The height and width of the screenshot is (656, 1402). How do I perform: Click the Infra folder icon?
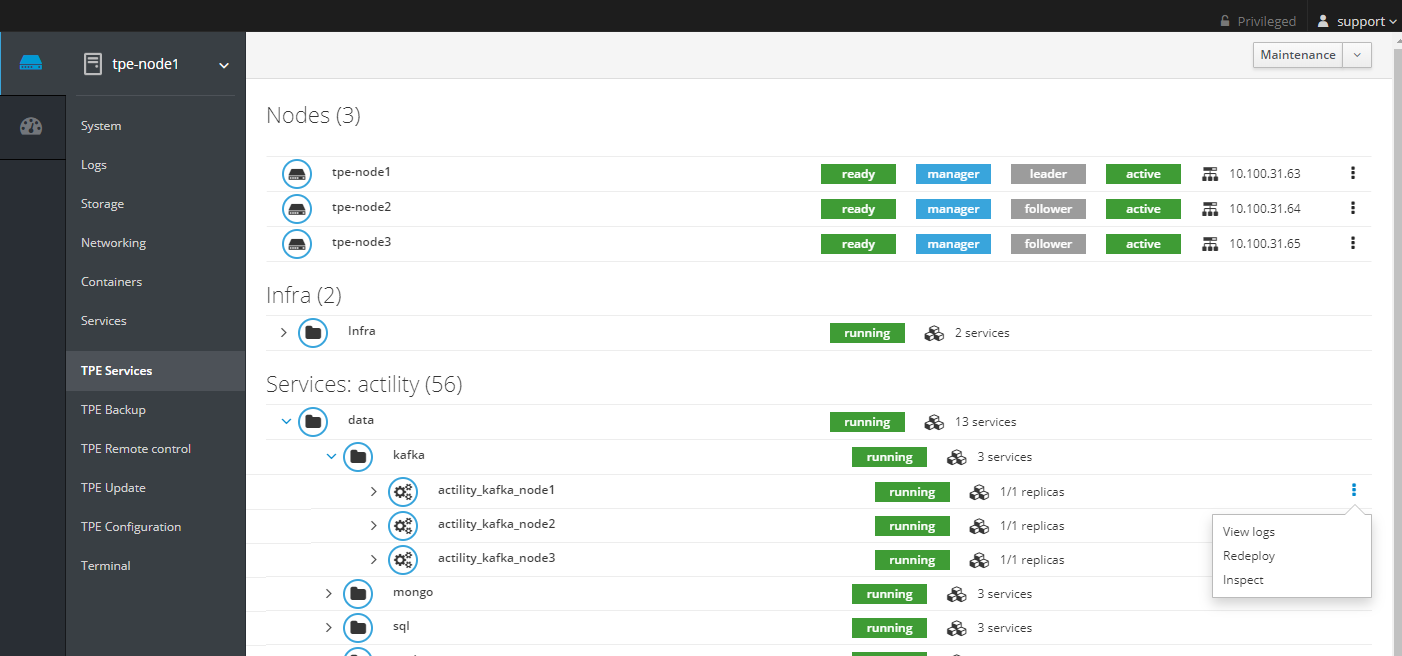click(x=313, y=332)
